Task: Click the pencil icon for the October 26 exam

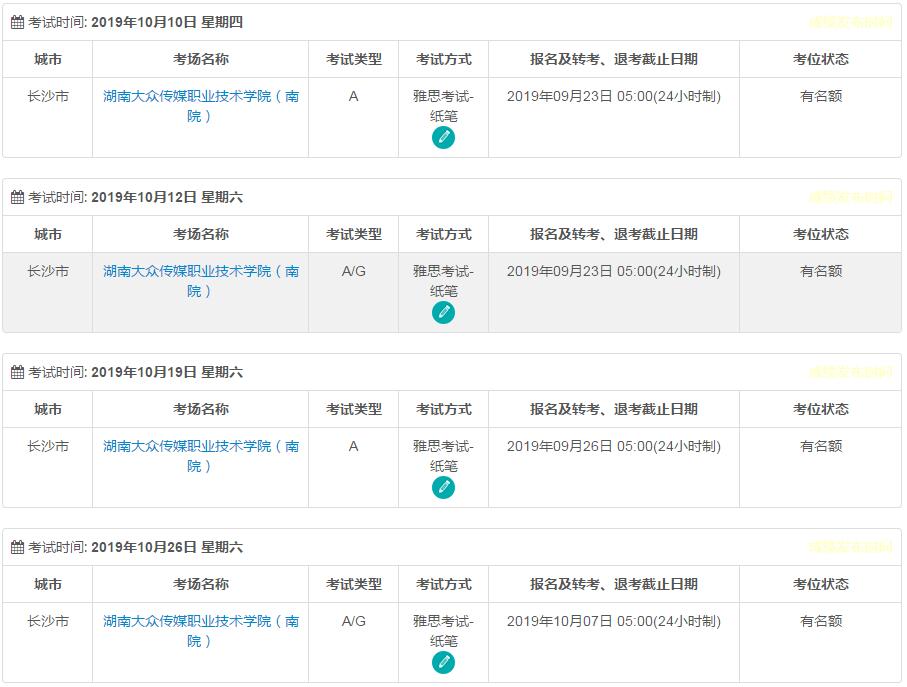Action: coord(443,663)
